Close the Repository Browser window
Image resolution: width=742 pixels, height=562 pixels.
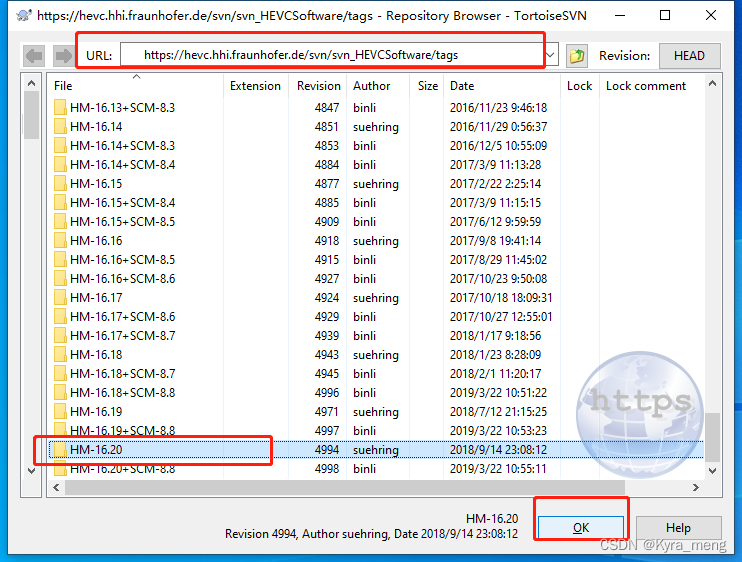(x=710, y=15)
